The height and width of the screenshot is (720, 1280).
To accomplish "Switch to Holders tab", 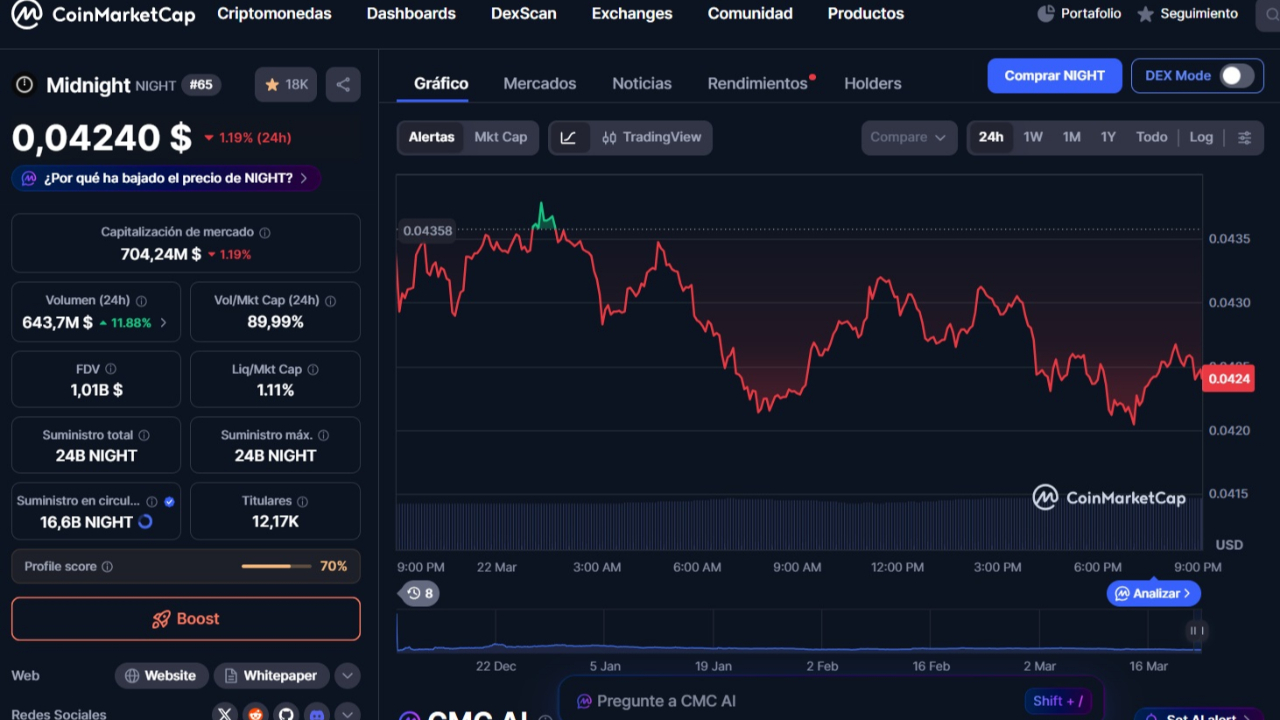I will (x=873, y=84).
